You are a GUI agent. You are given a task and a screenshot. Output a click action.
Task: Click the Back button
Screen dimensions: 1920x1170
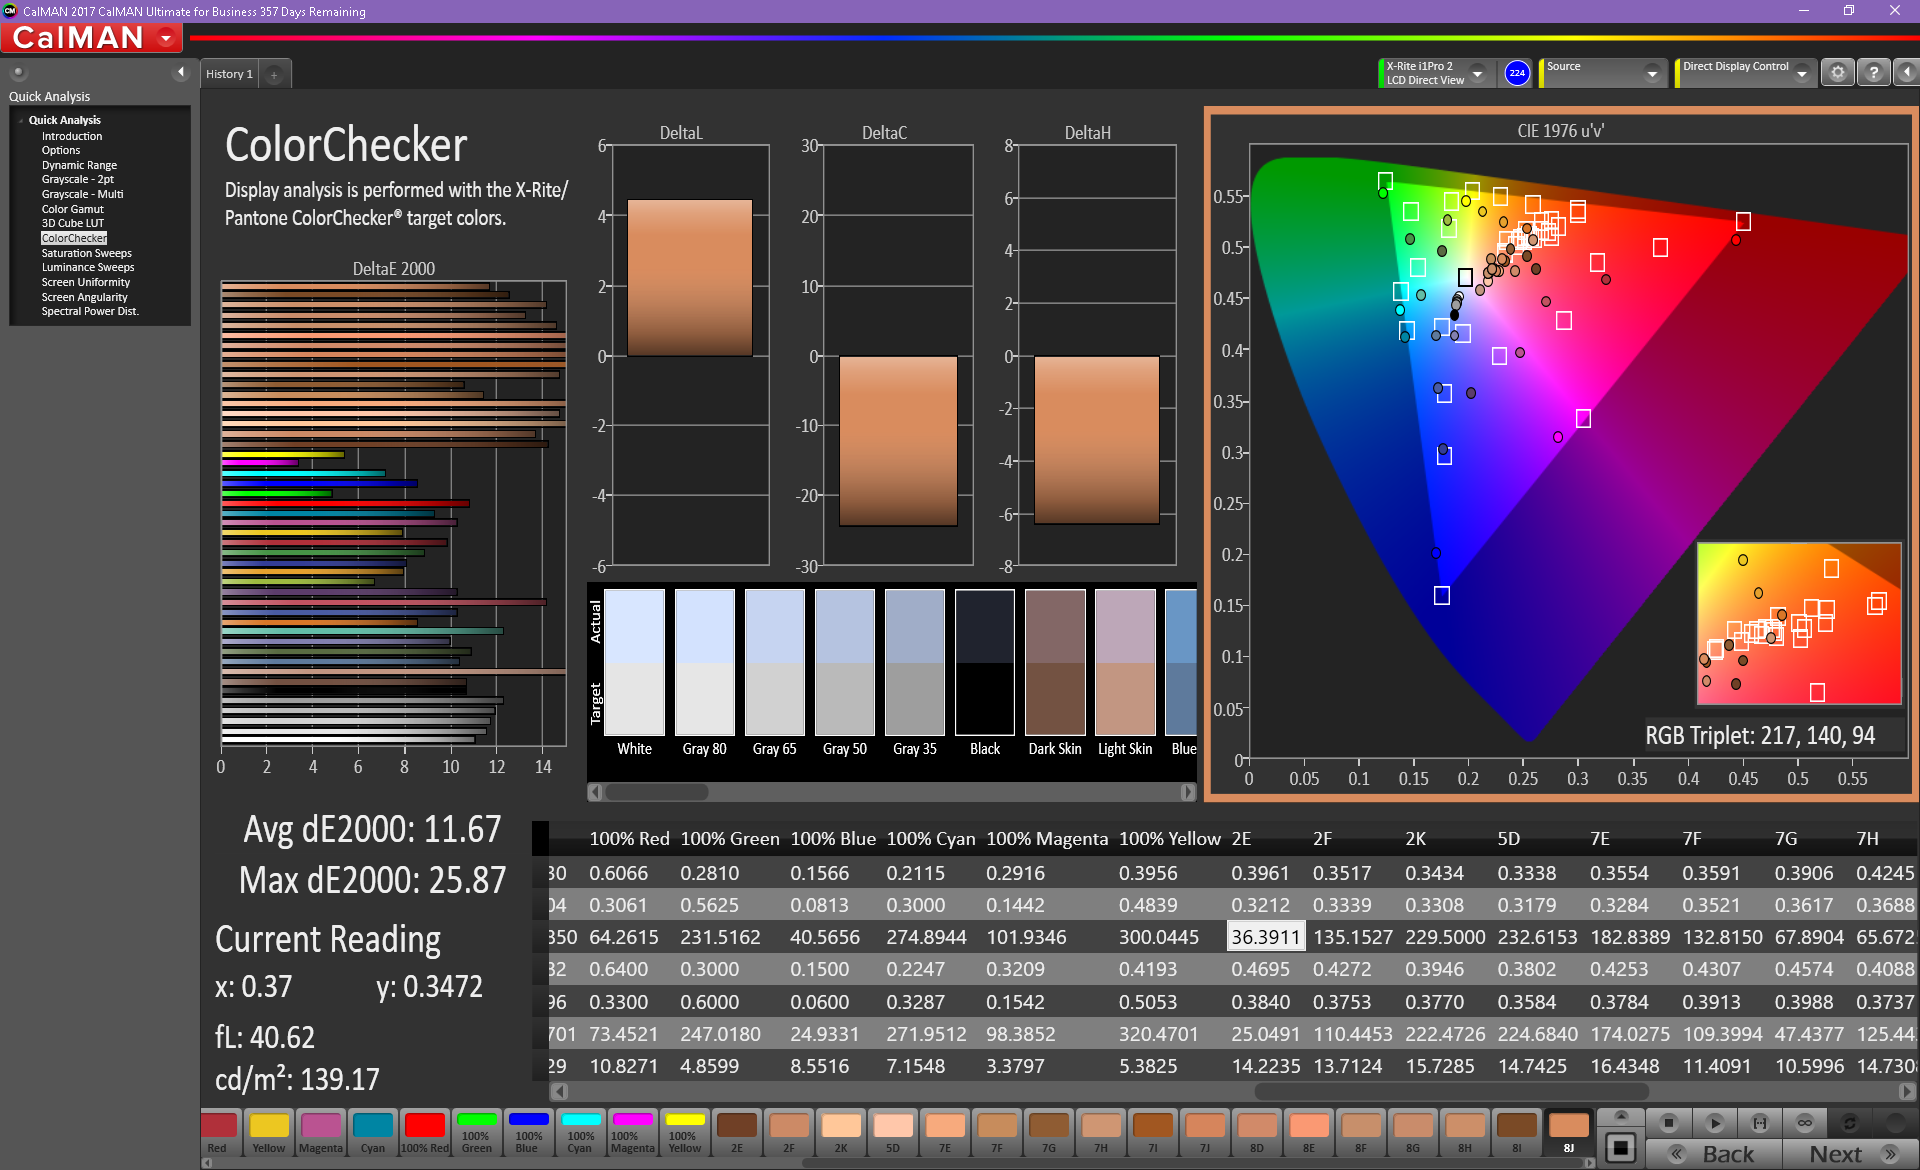(1714, 1154)
